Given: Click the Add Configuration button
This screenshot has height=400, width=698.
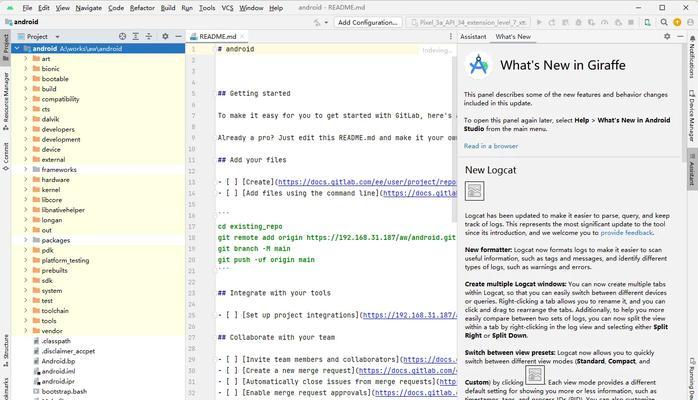Looking at the screenshot, I should click(x=367, y=22).
